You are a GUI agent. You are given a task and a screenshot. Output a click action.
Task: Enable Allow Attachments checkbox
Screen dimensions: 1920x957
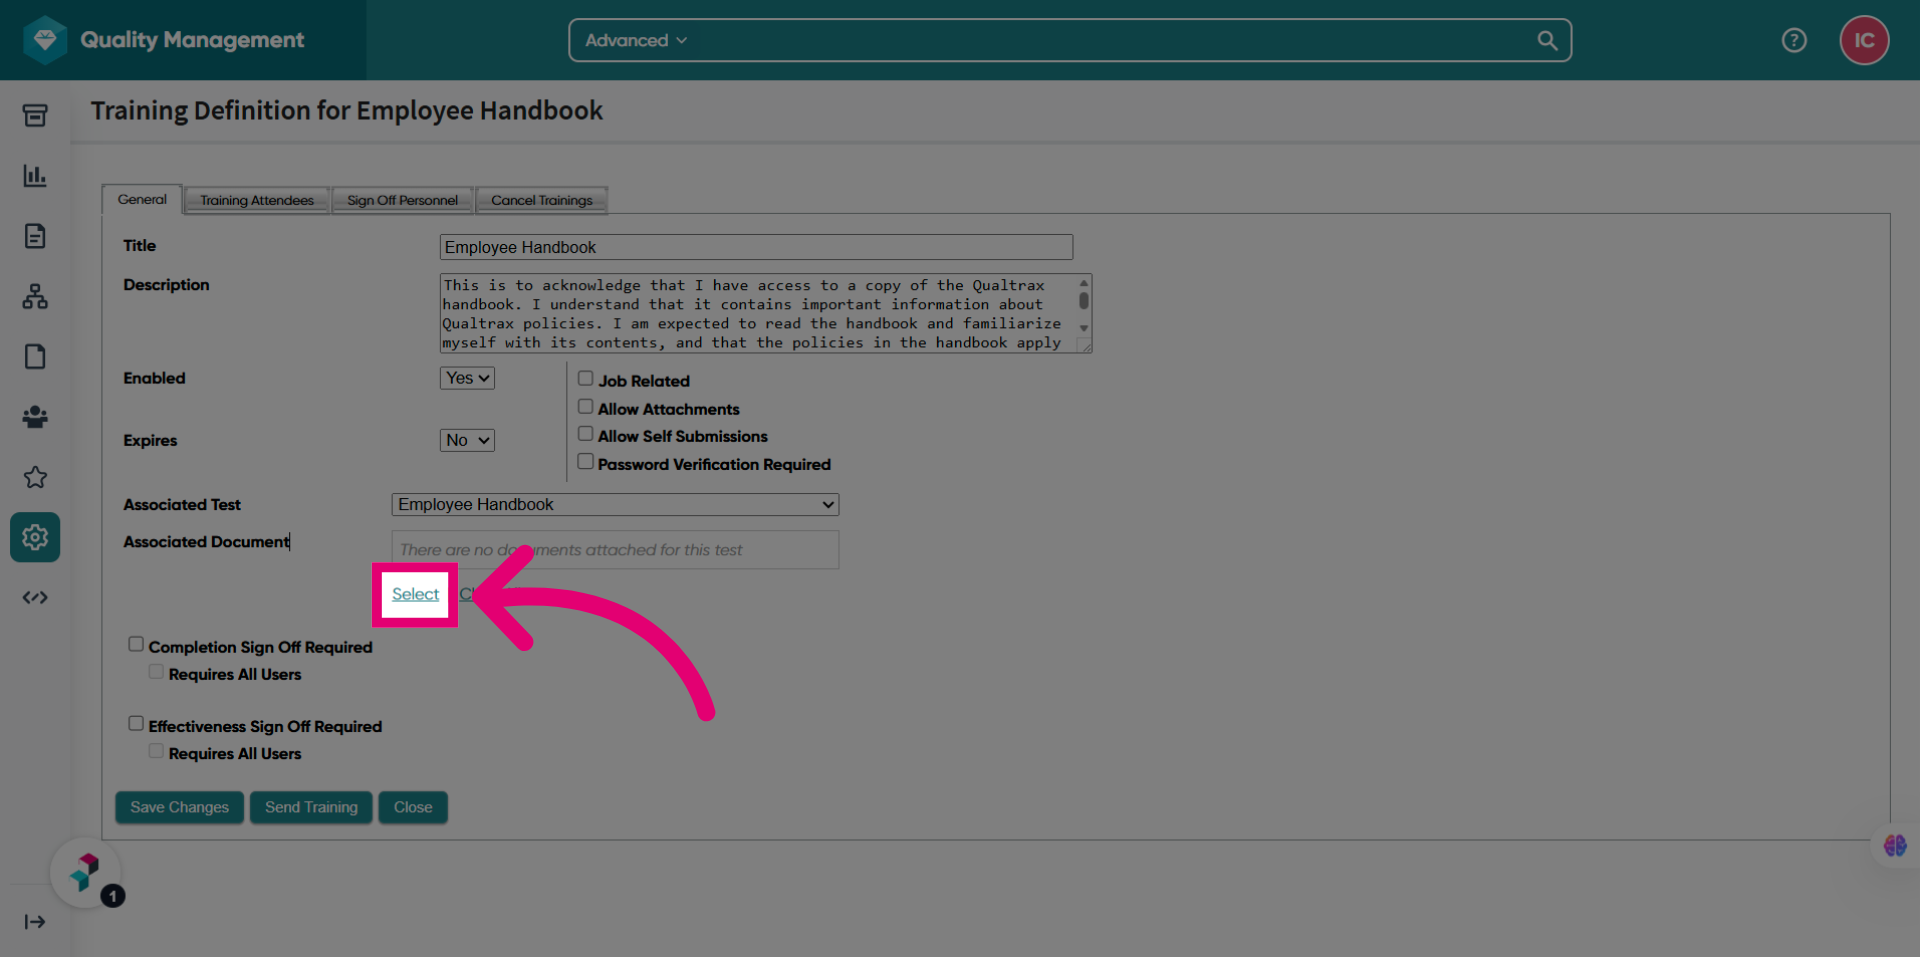(x=585, y=406)
